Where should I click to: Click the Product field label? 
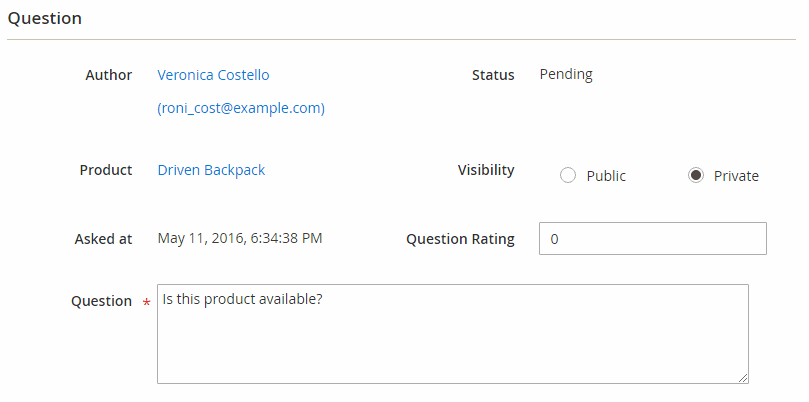click(x=106, y=170)
